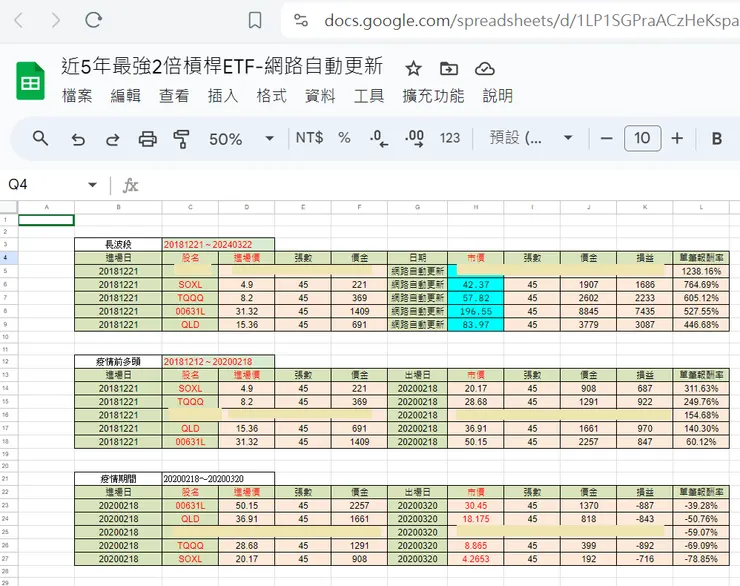Select red price cell 18.175
The width and height of the screenshot is (740, 586).
point(476,519)
